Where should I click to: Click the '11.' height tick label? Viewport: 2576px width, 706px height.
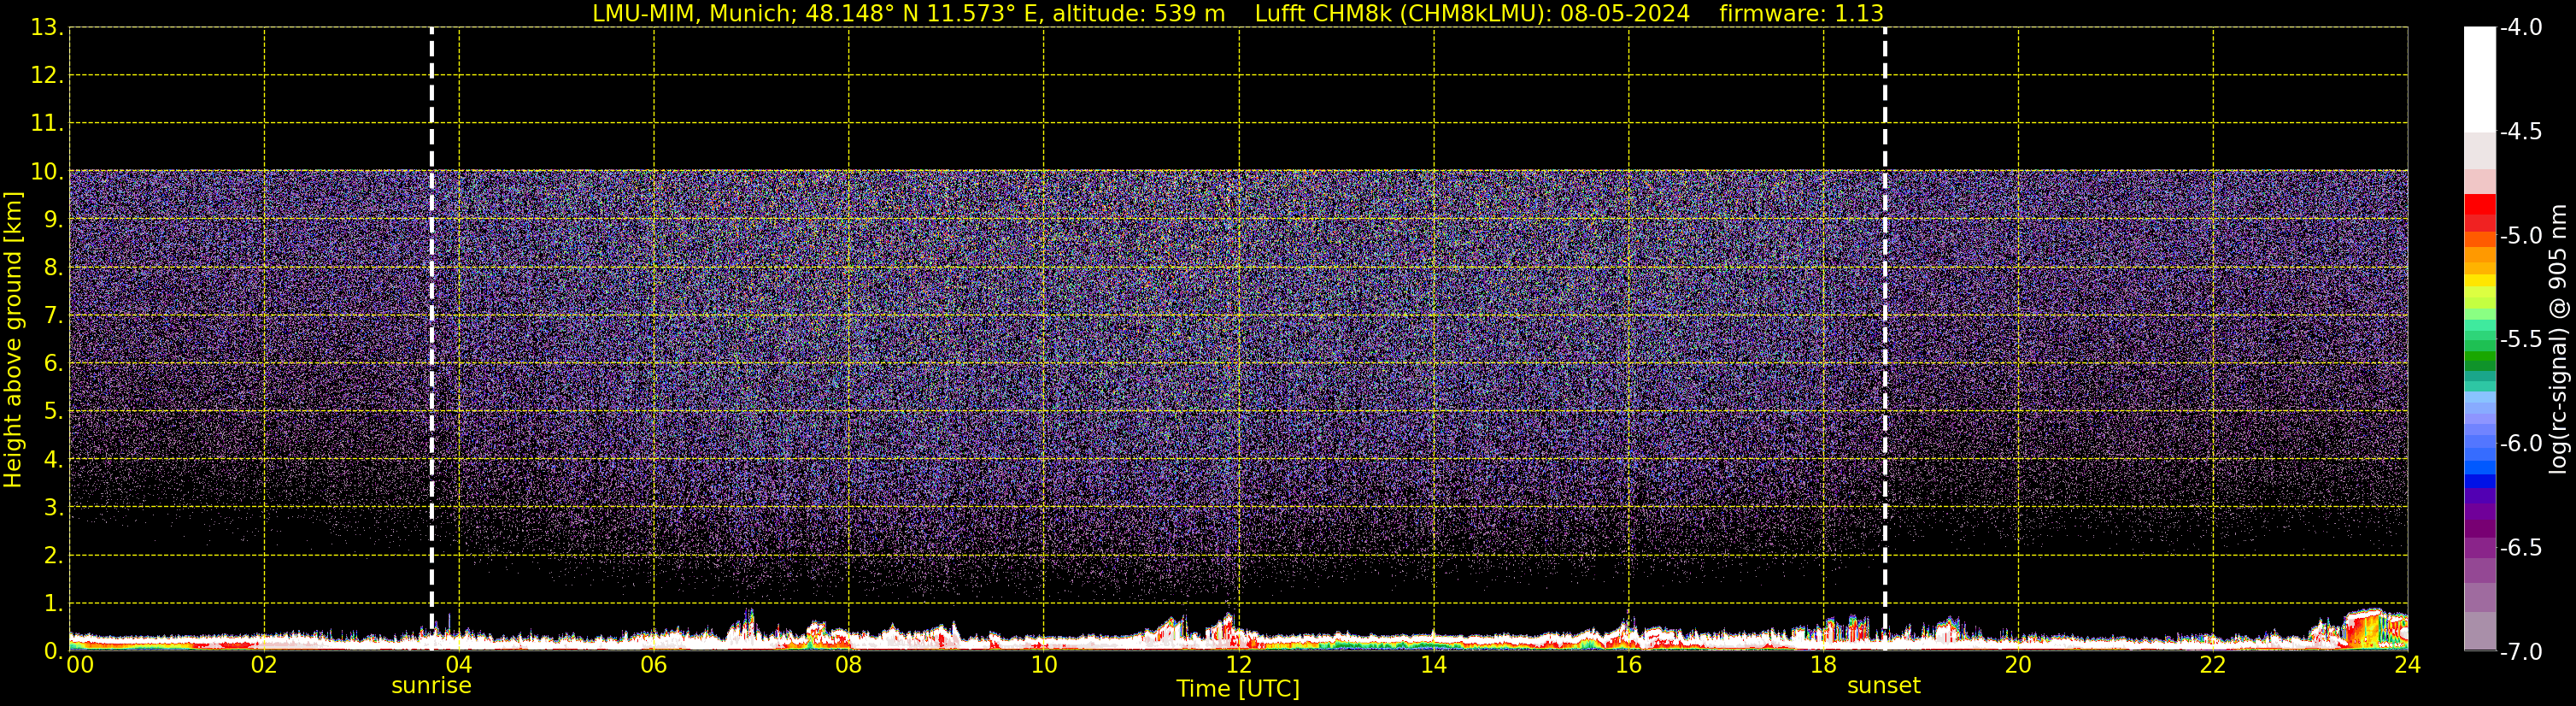pyautogui.click(x=47, y=124)
